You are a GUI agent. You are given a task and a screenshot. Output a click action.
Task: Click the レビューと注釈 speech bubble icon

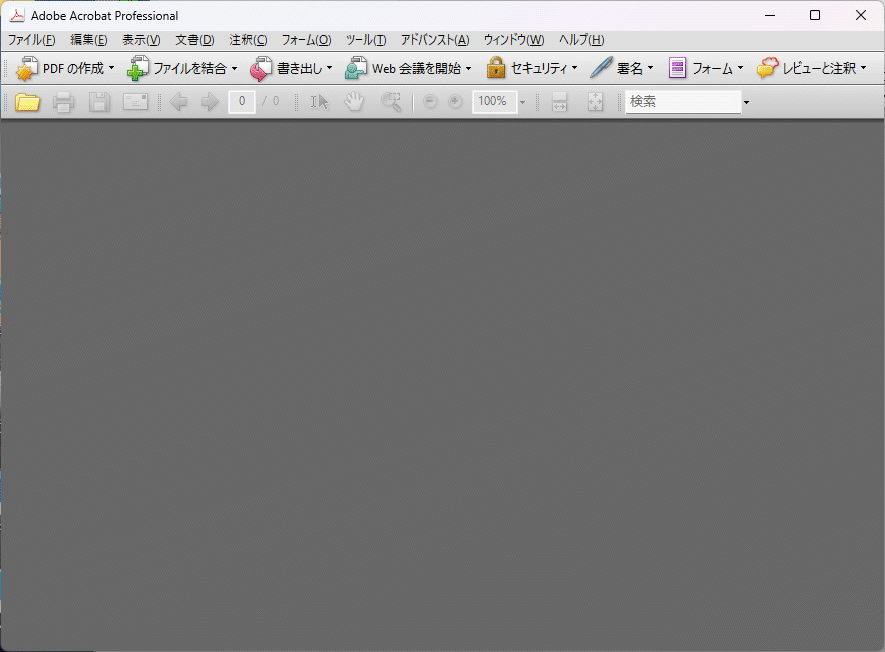pos(768,68)
